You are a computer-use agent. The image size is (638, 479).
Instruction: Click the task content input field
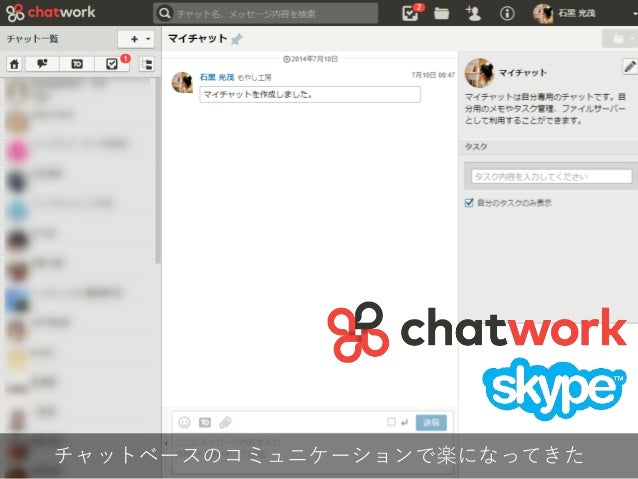pyautogui.click(x=551, y=177)
